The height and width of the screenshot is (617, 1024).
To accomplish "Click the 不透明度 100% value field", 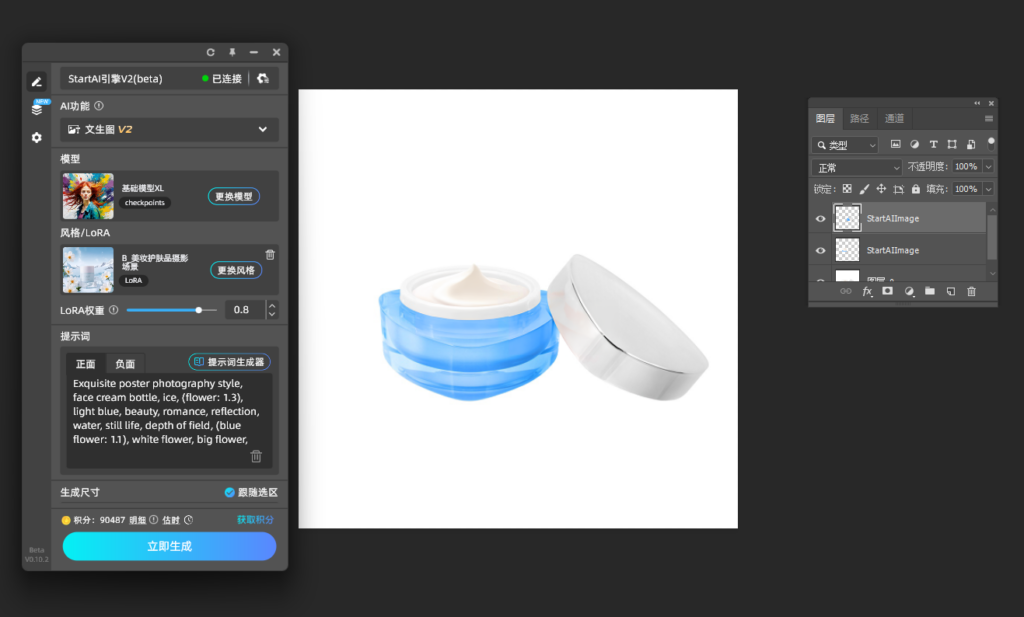I will pyautogui.click(x=967, y=167).
